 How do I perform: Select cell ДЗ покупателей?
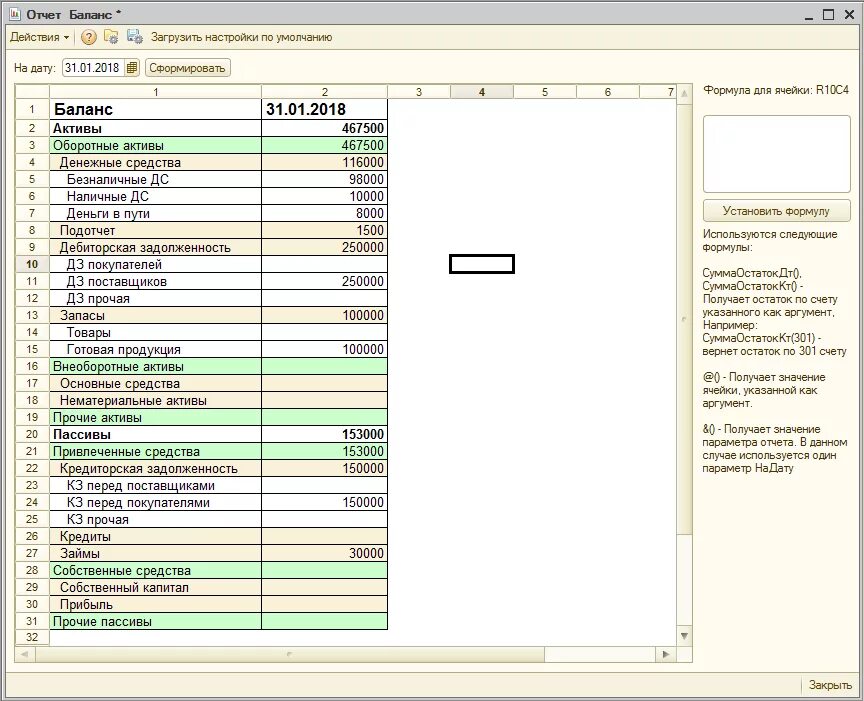[x=155, y=265]
